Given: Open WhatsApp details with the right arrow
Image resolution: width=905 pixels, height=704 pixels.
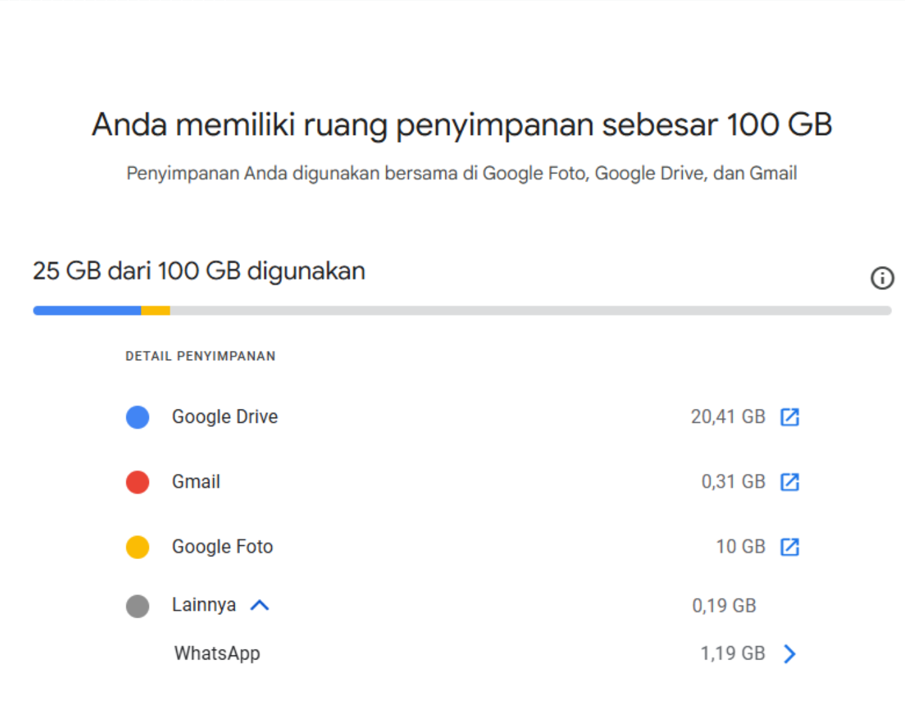Looking at the screenshot, I should point(790,654).
